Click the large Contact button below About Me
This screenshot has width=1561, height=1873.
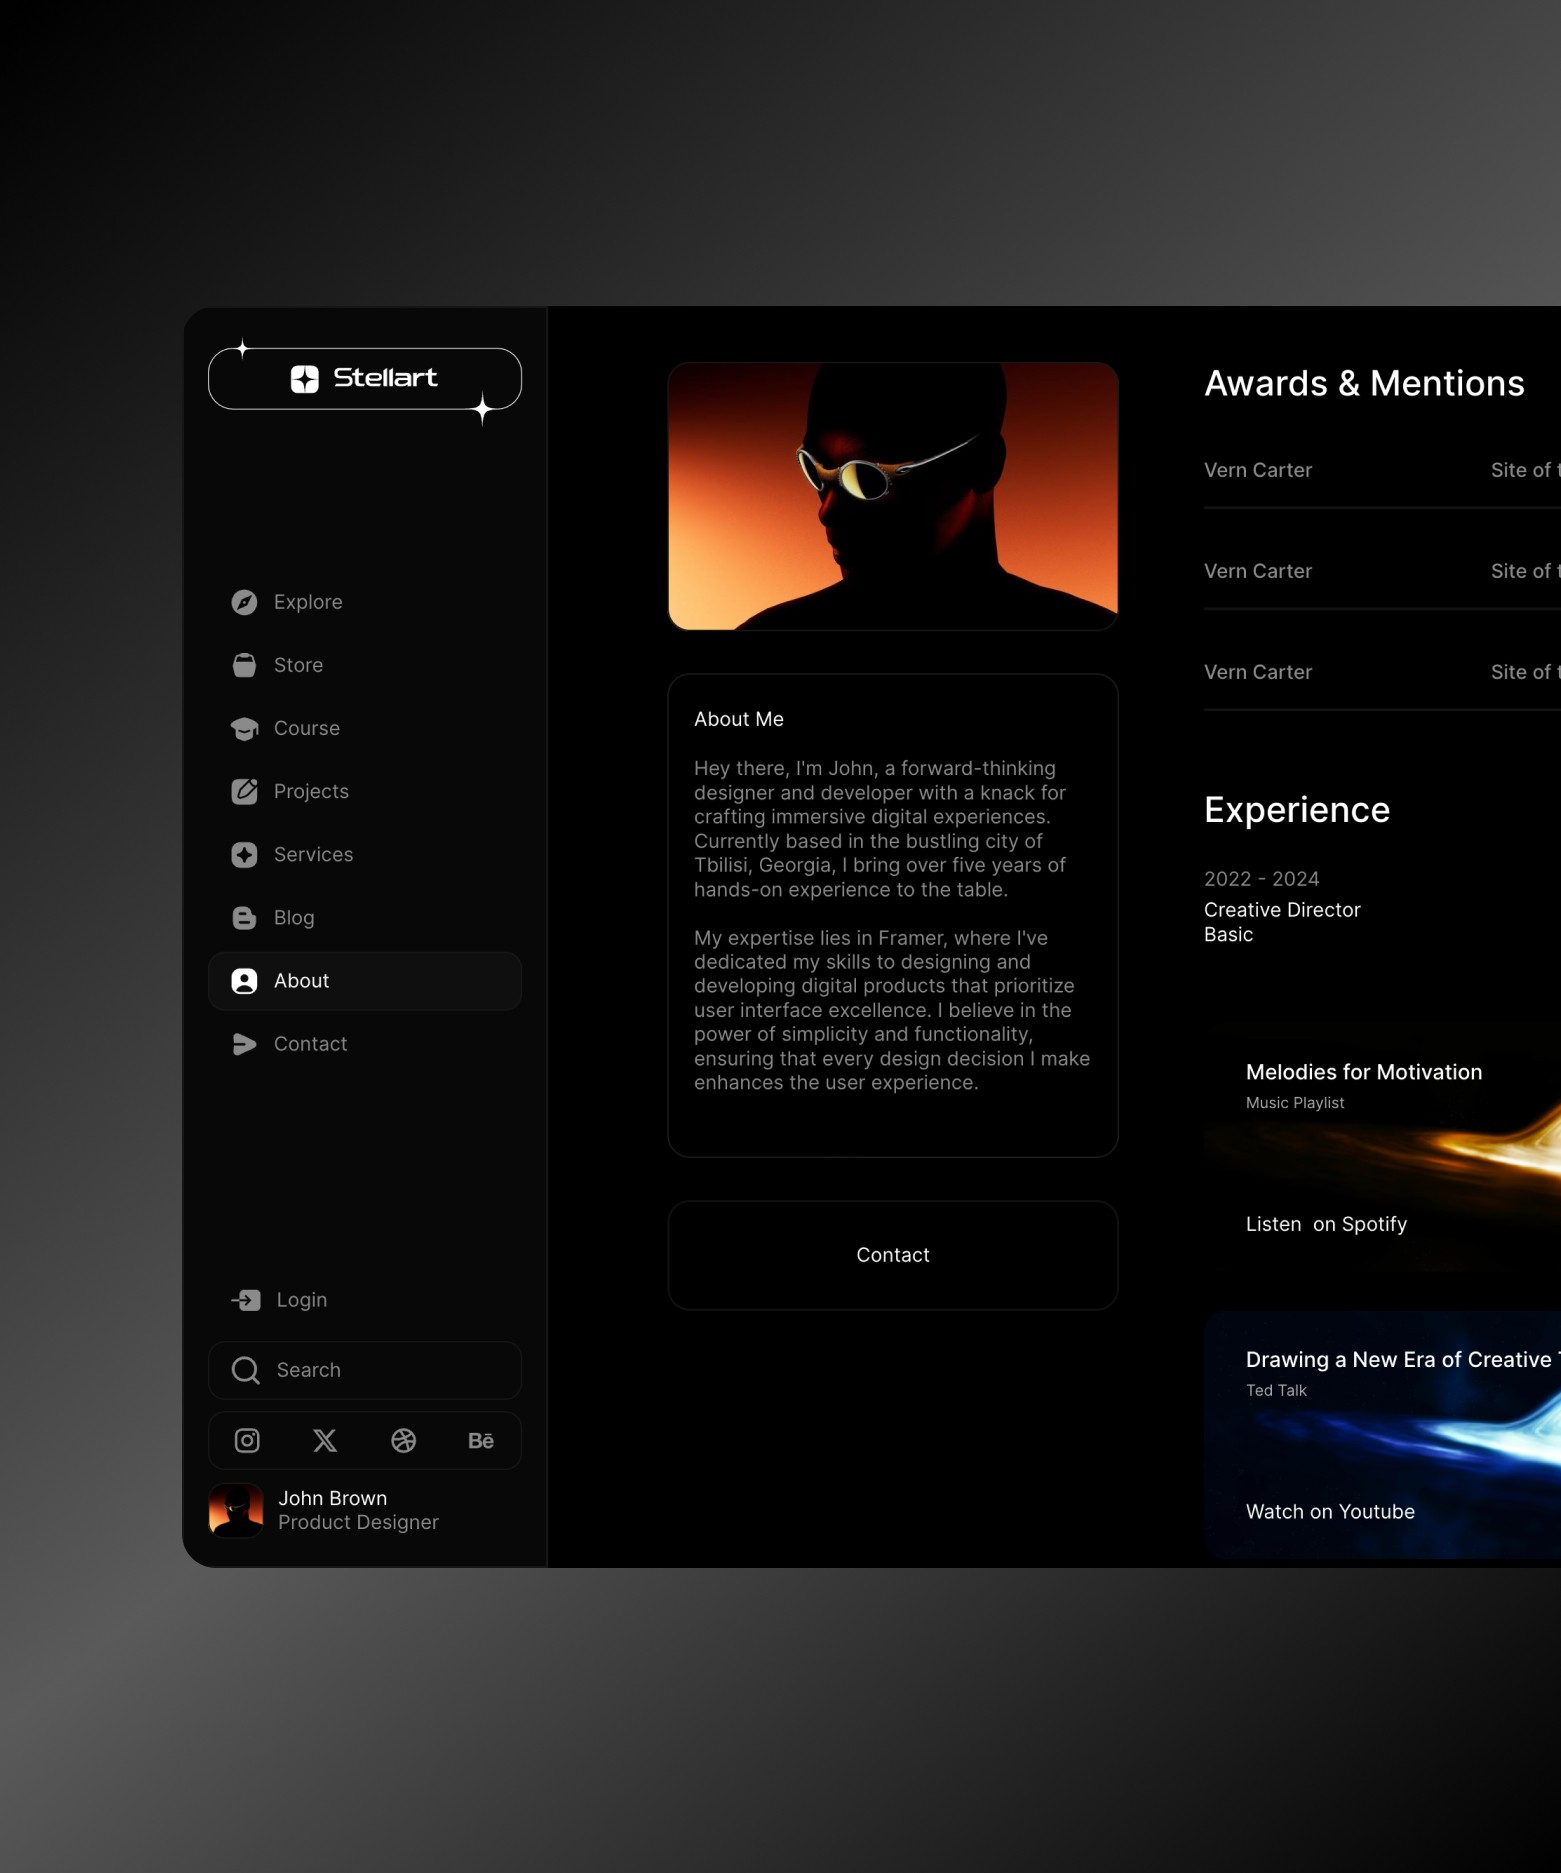[893, 1255]
